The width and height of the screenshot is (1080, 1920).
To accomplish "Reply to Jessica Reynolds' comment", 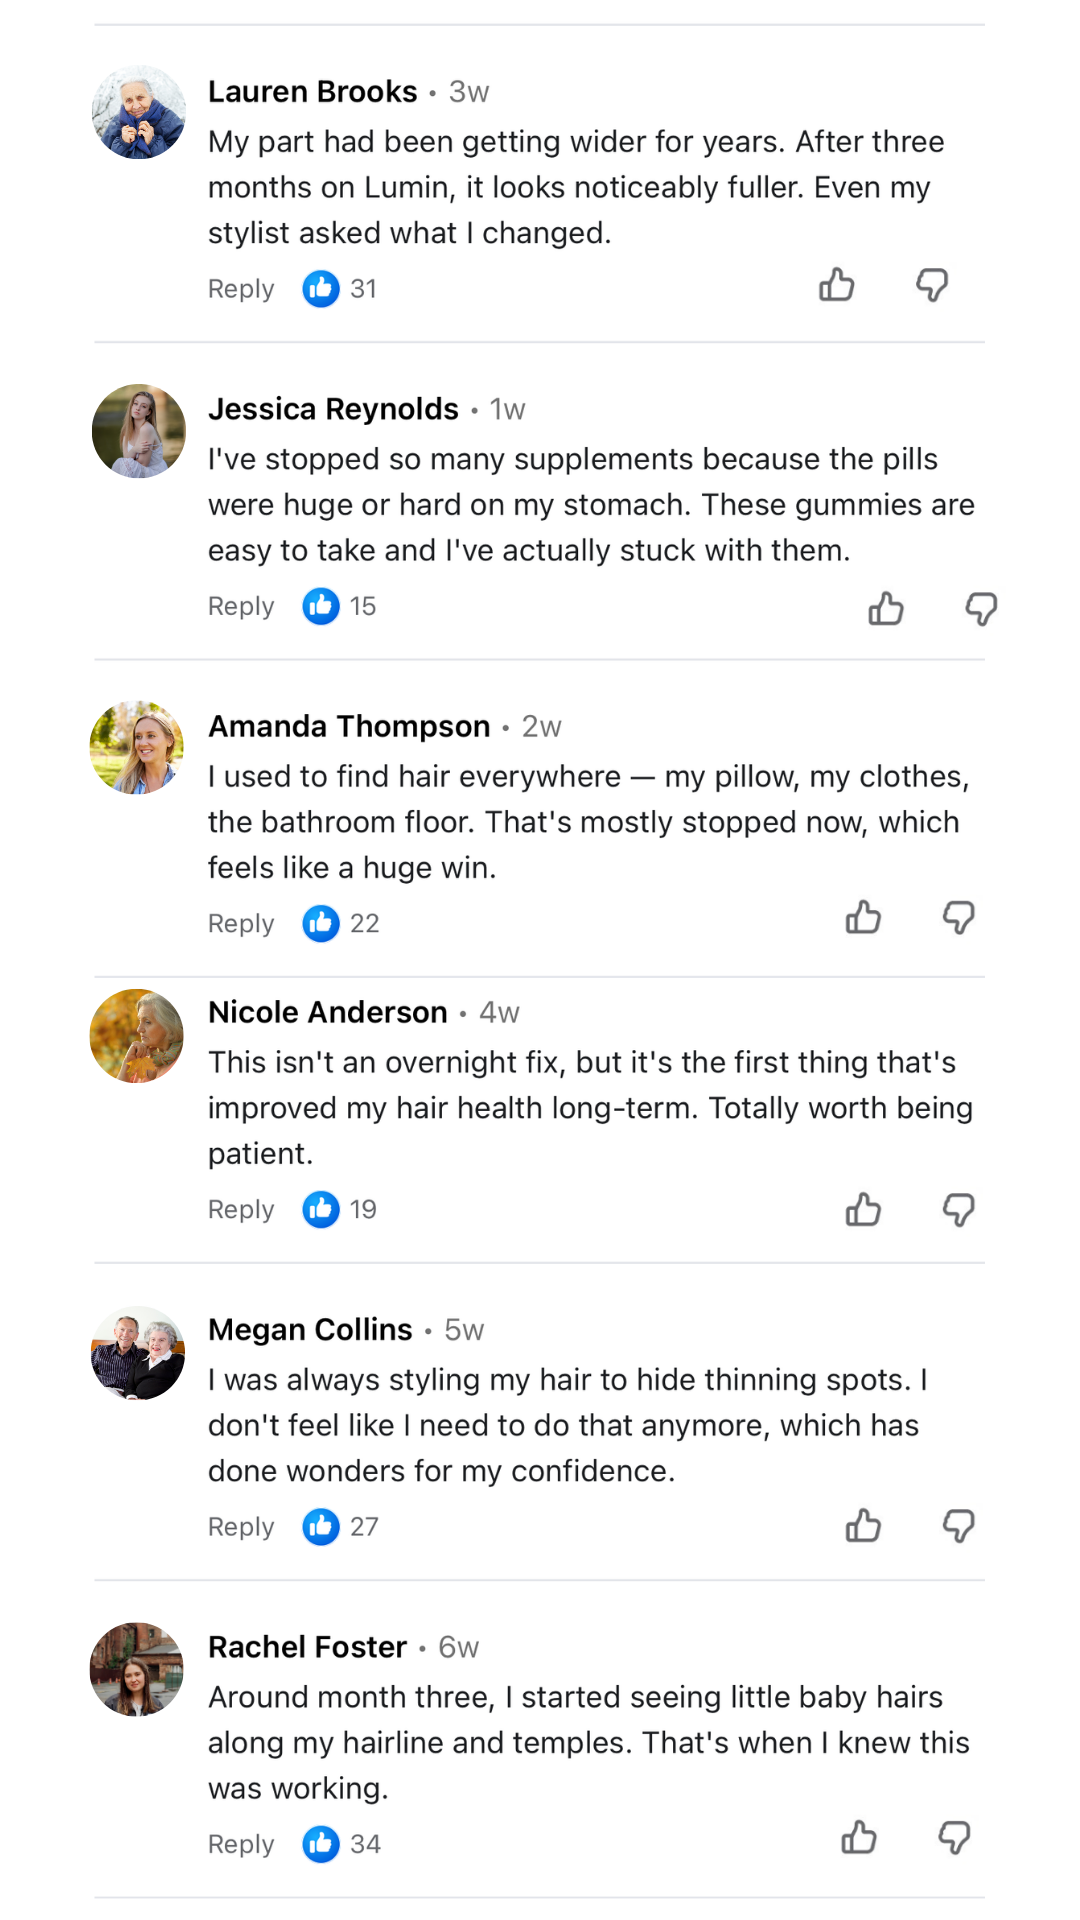I will [241, 606].
